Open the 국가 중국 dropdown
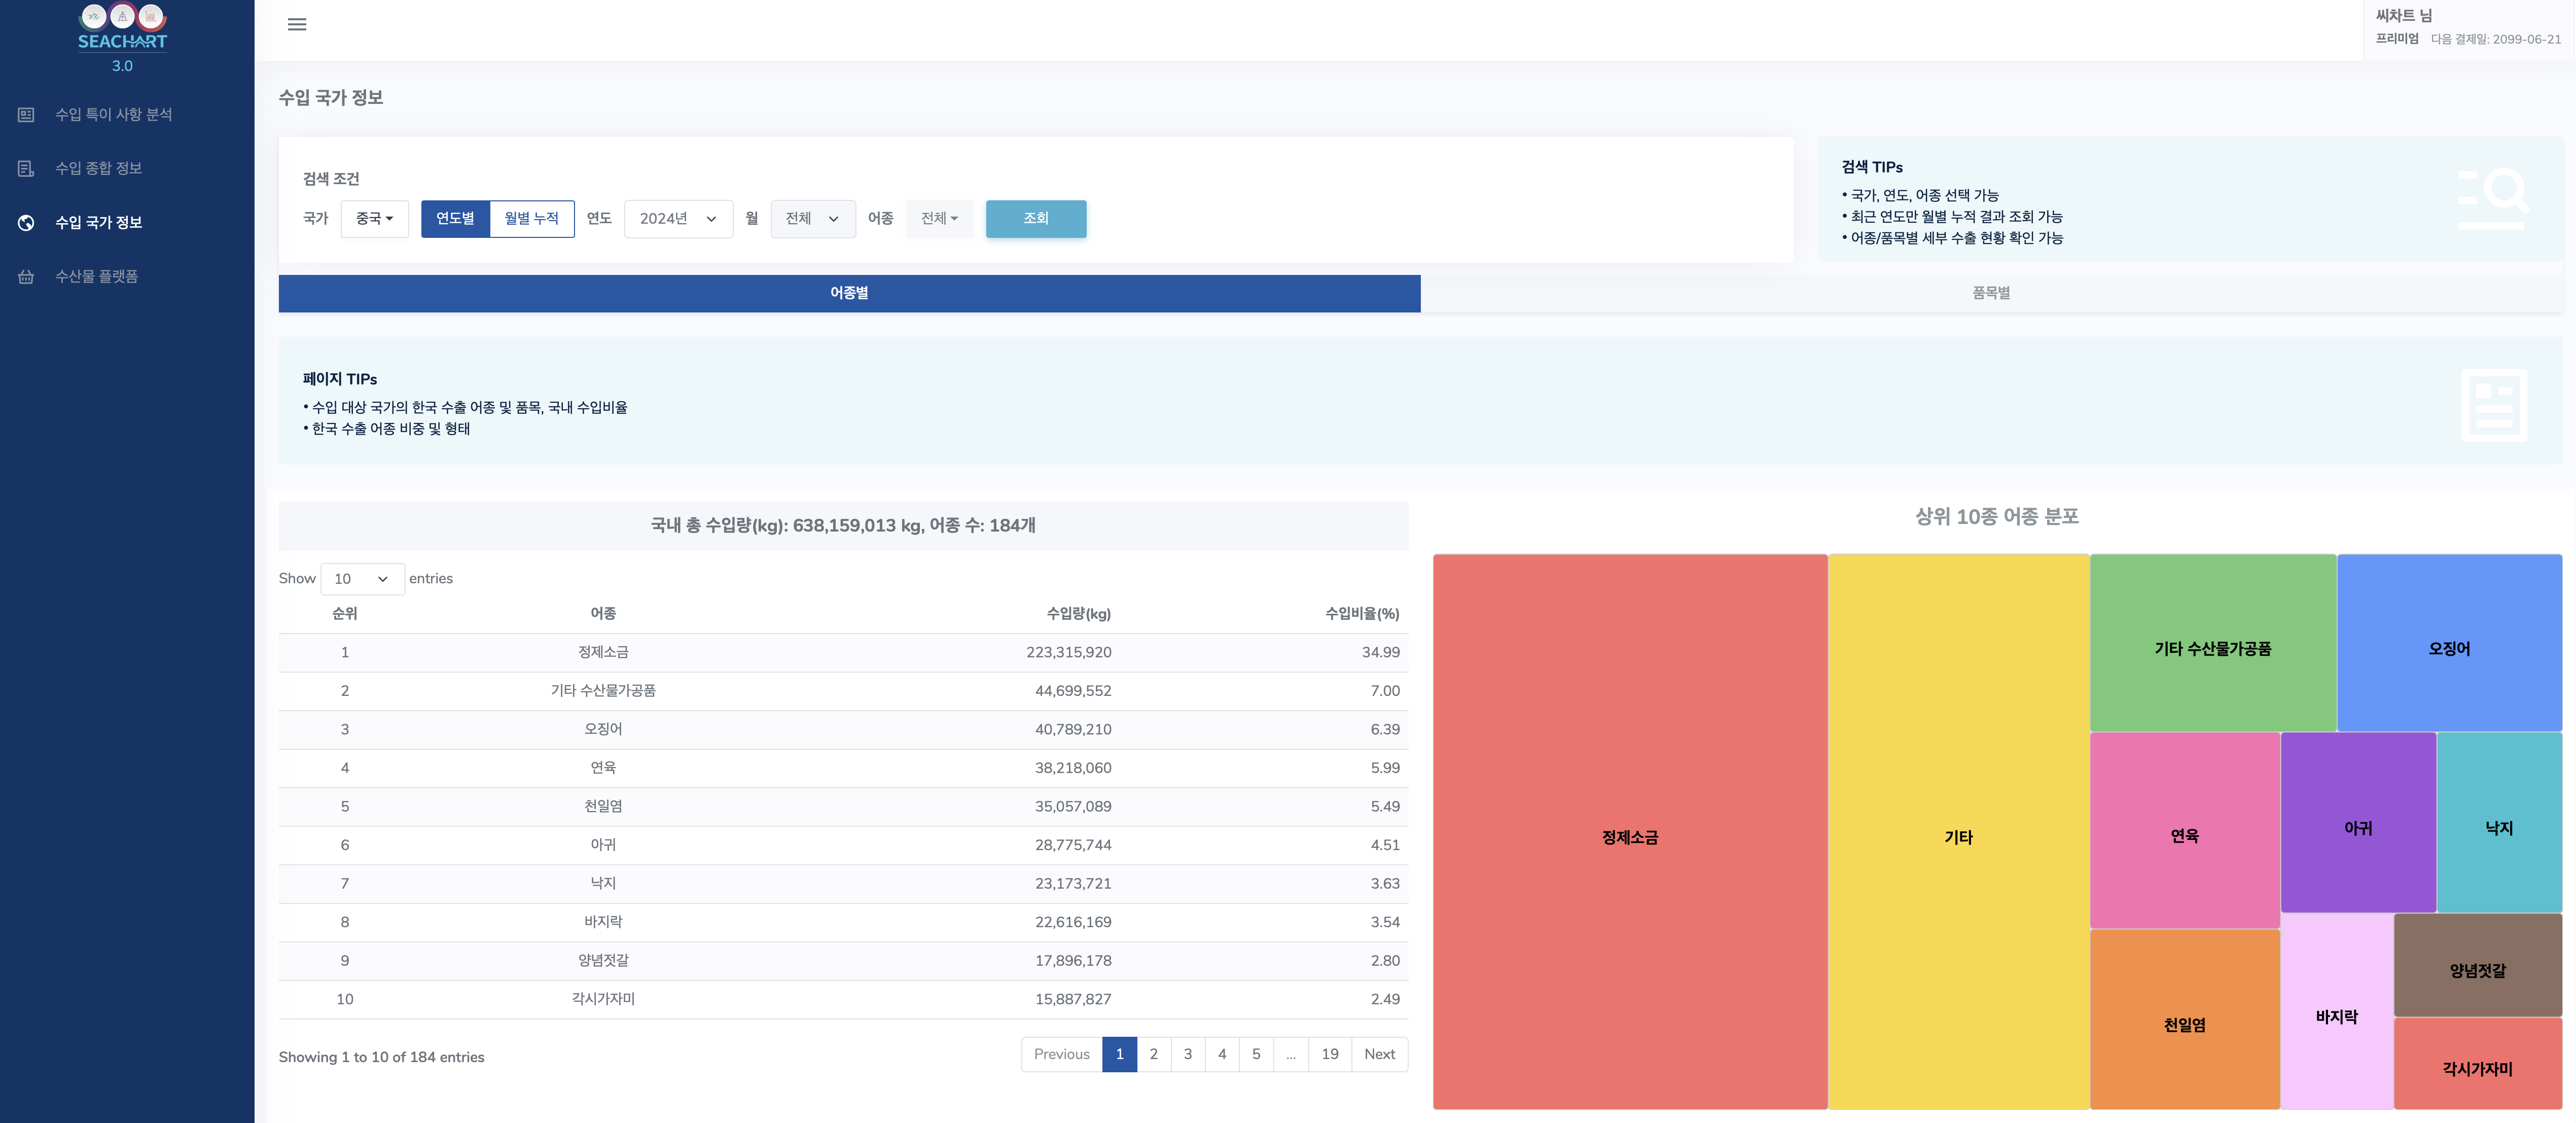This screenshot has height=1123, width=2576. [x=374, y=219]
